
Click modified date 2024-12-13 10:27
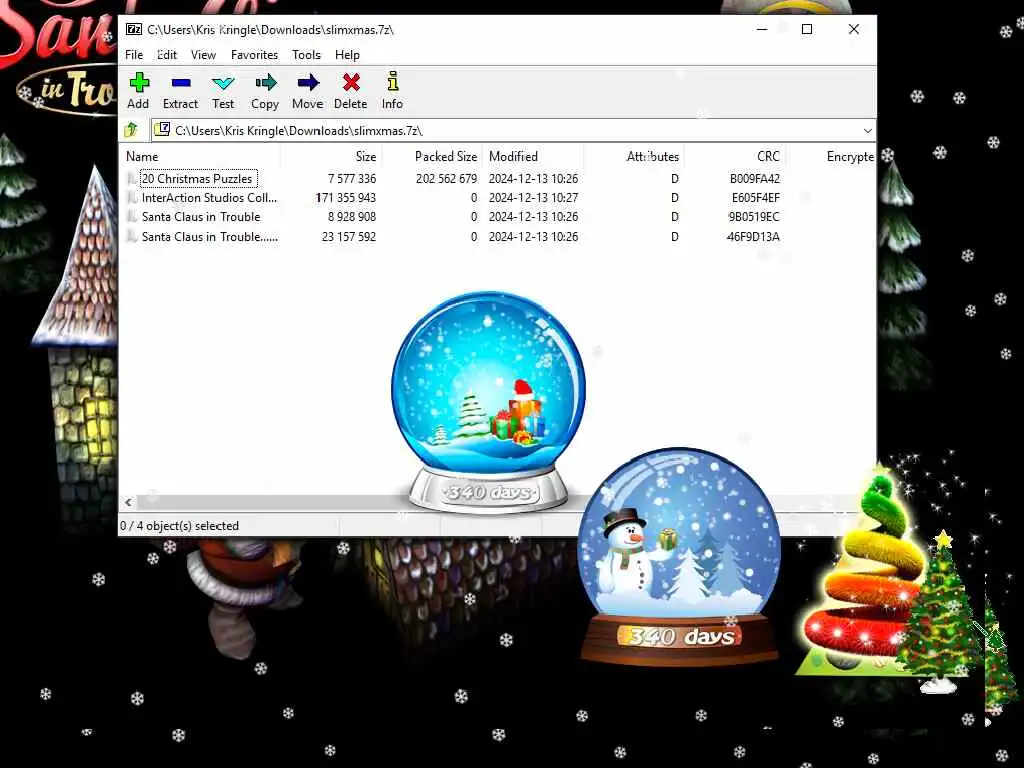click(x=534, y=197)
